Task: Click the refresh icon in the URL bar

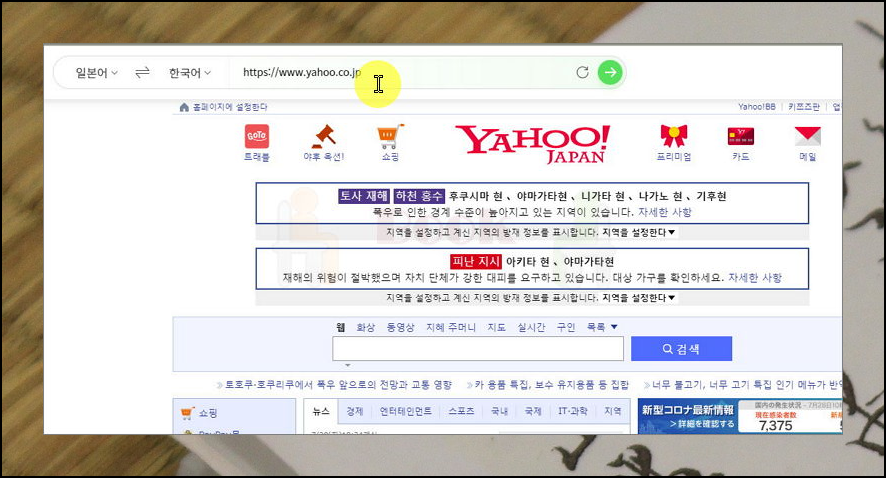Action: pos(583,72)
